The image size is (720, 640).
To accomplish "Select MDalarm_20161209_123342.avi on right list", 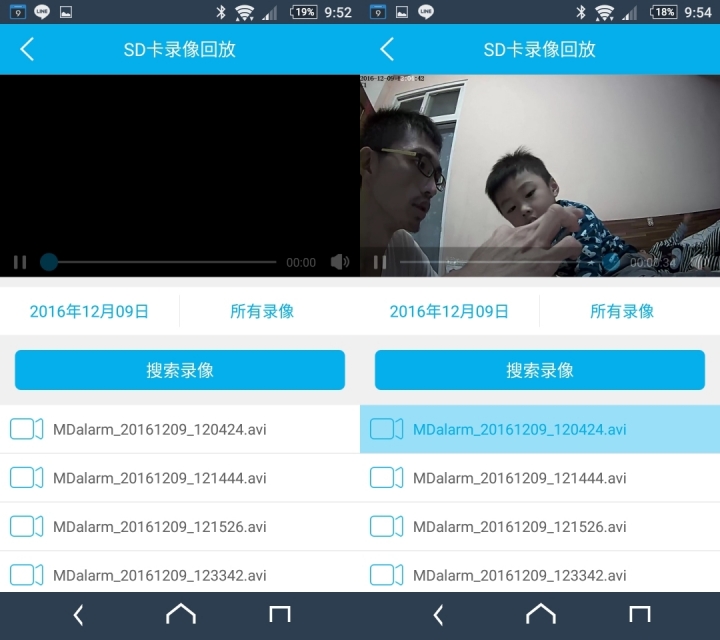I will coord(540,573).
